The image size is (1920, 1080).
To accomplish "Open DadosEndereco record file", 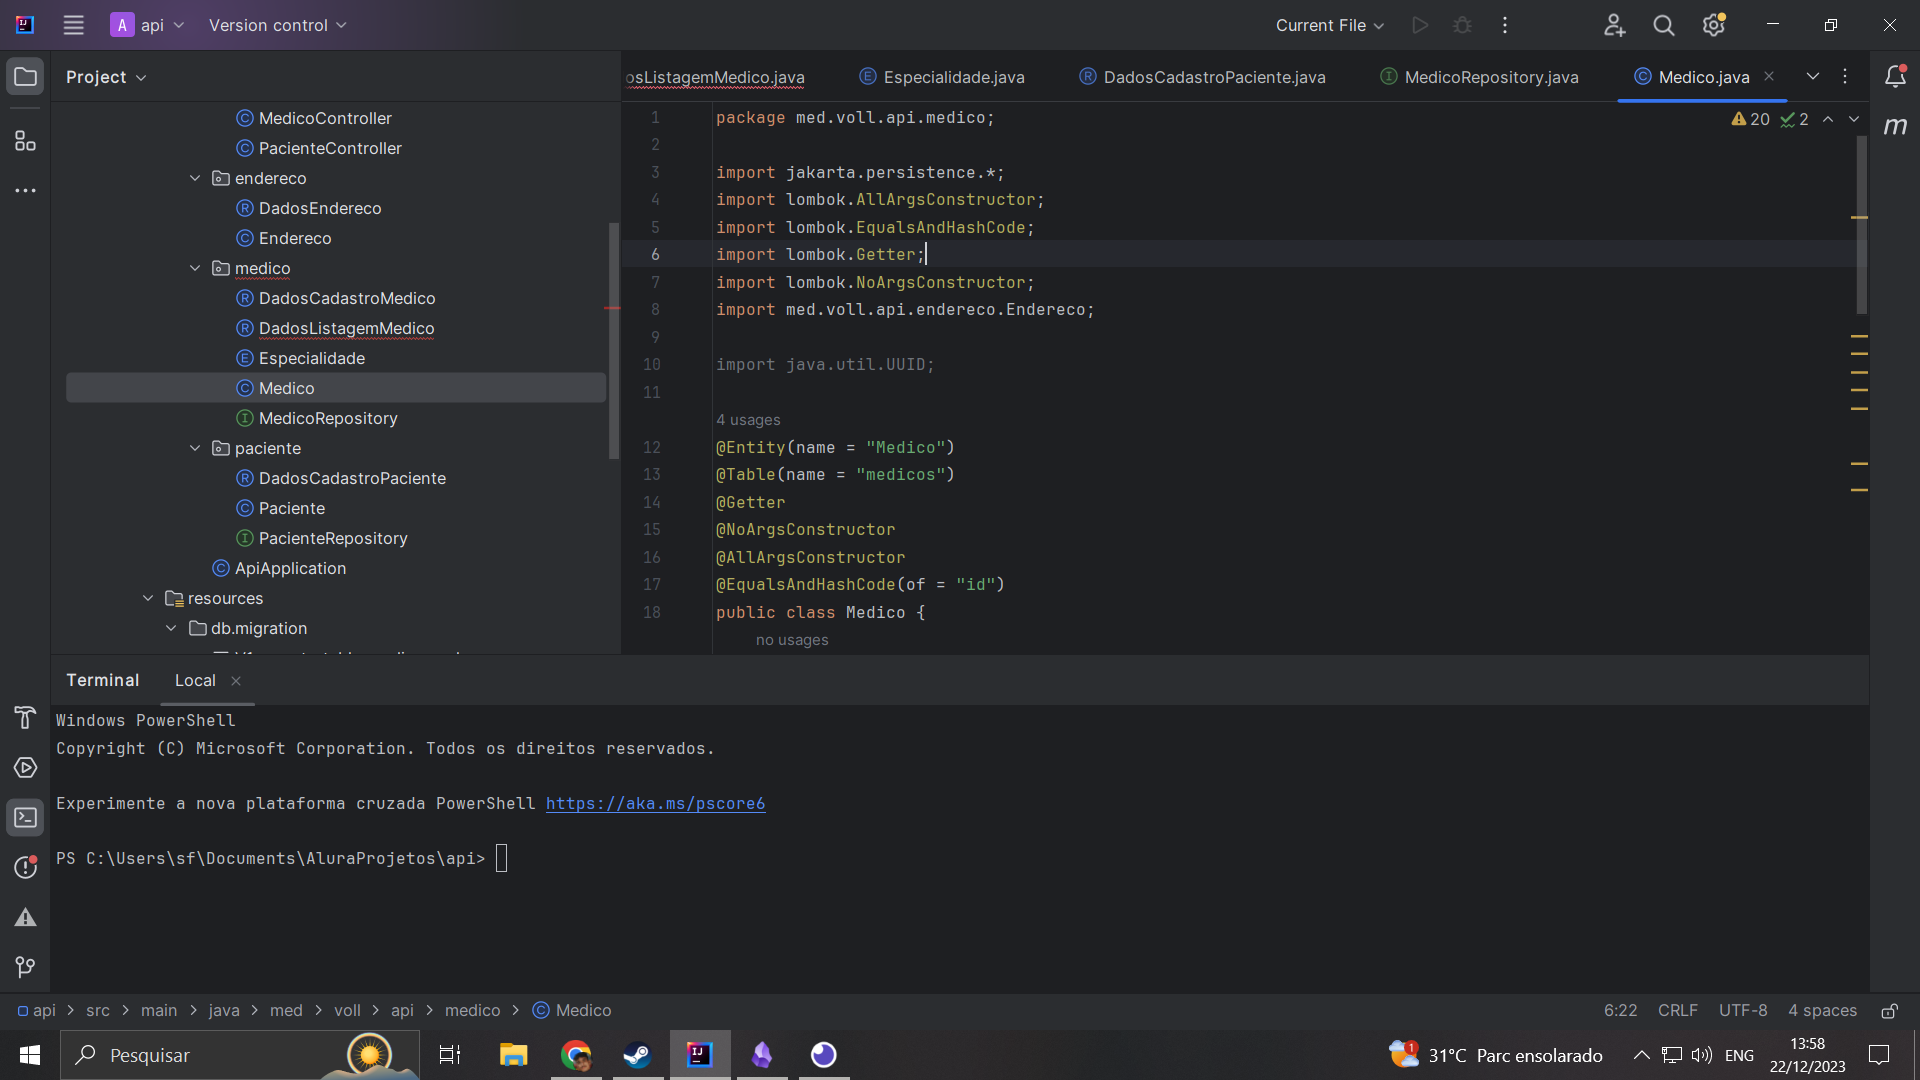I will pos(320,208).
